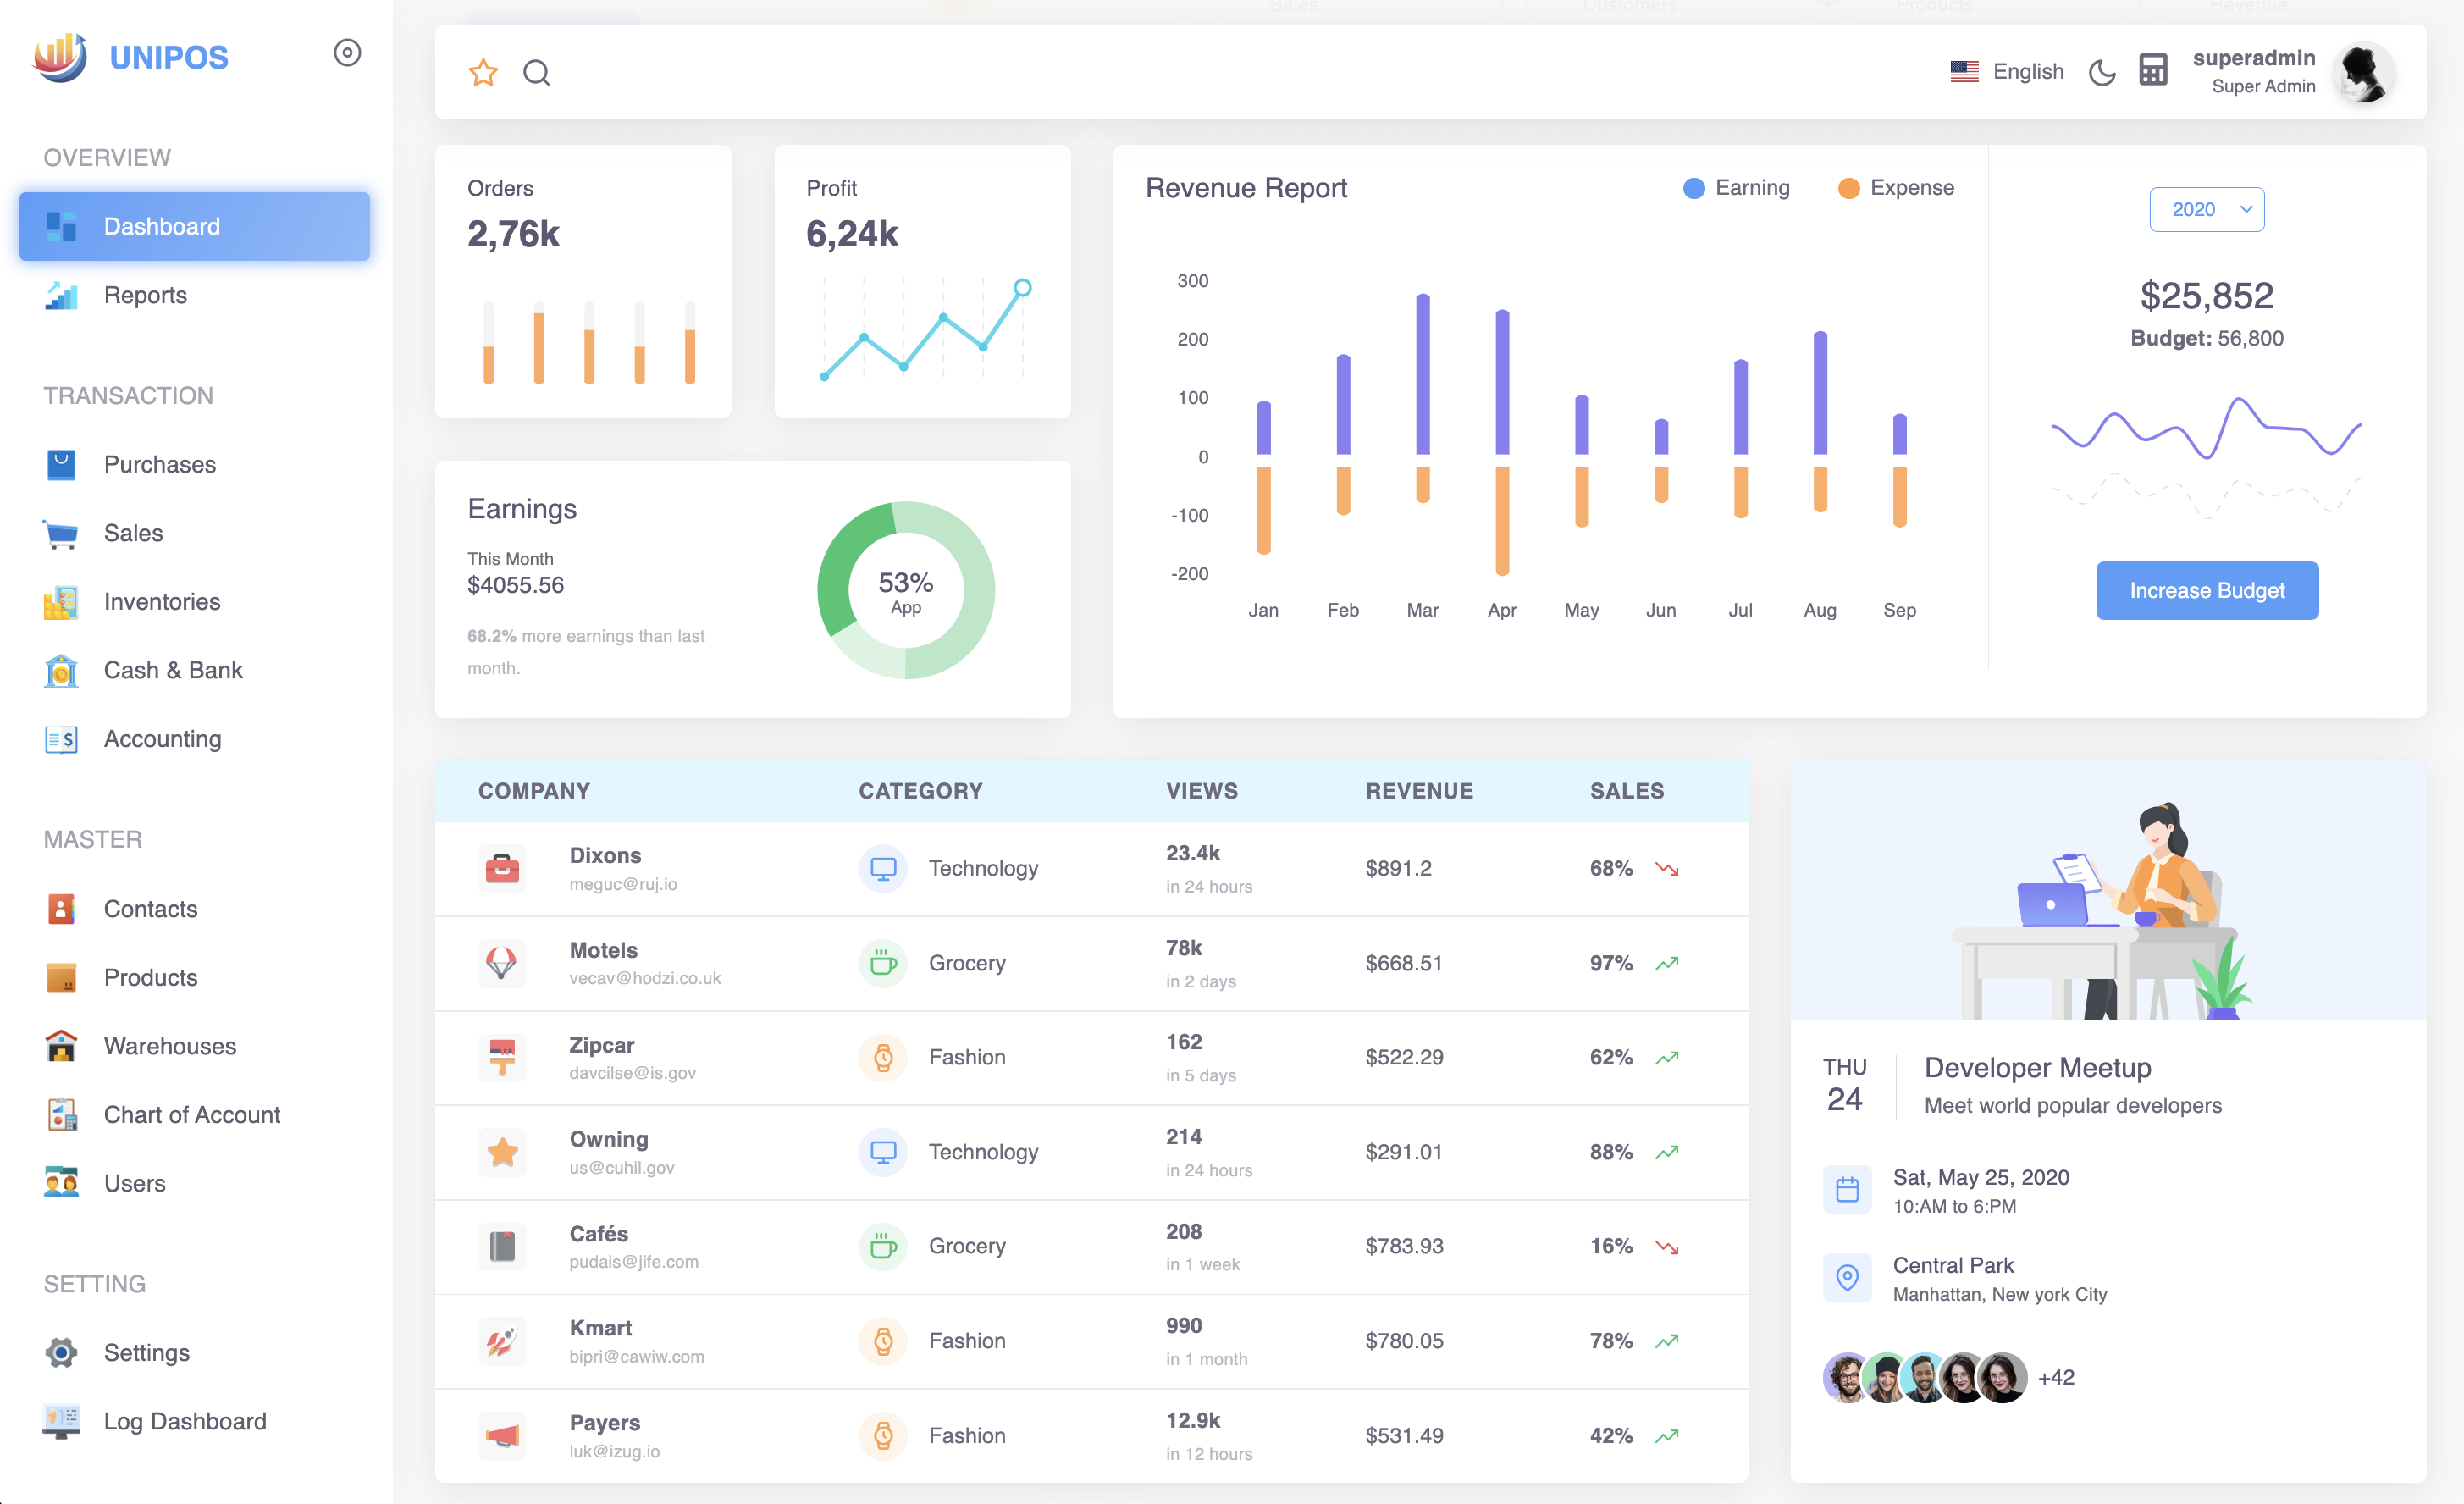Click the downward trend arrow for Dixons
2464x1504 pixels.
(1667, 868)
